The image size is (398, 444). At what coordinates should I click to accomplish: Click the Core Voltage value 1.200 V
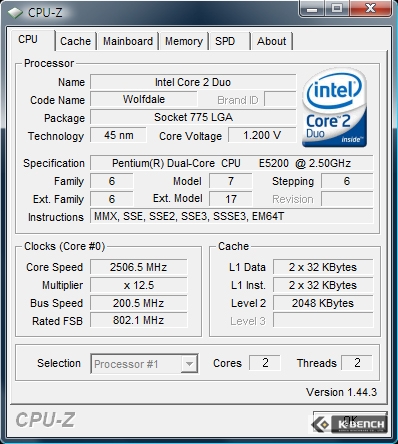pyautogui.click(x=262, y=135)
